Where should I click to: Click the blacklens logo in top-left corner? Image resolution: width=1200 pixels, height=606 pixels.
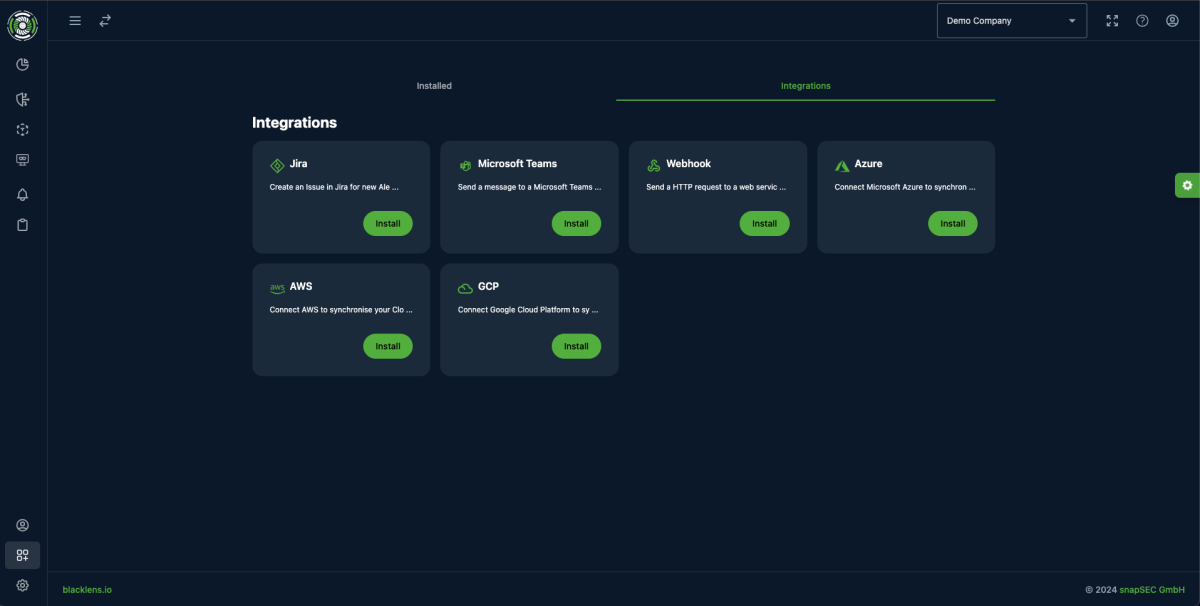coord(23,25)
